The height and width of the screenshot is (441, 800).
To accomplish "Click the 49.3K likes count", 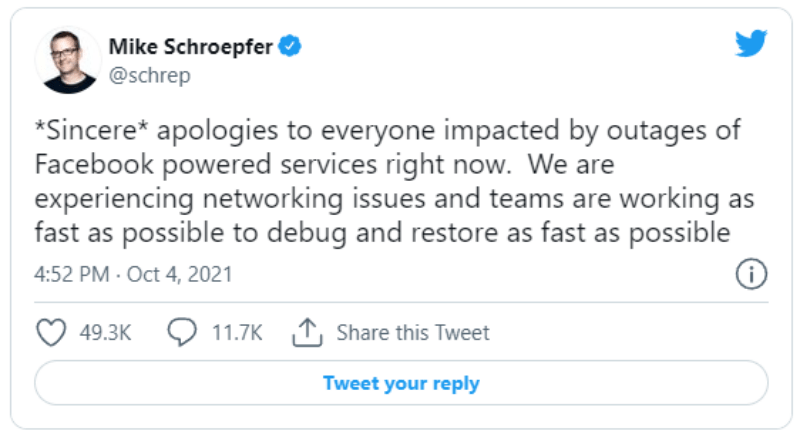I will (105, 332).
